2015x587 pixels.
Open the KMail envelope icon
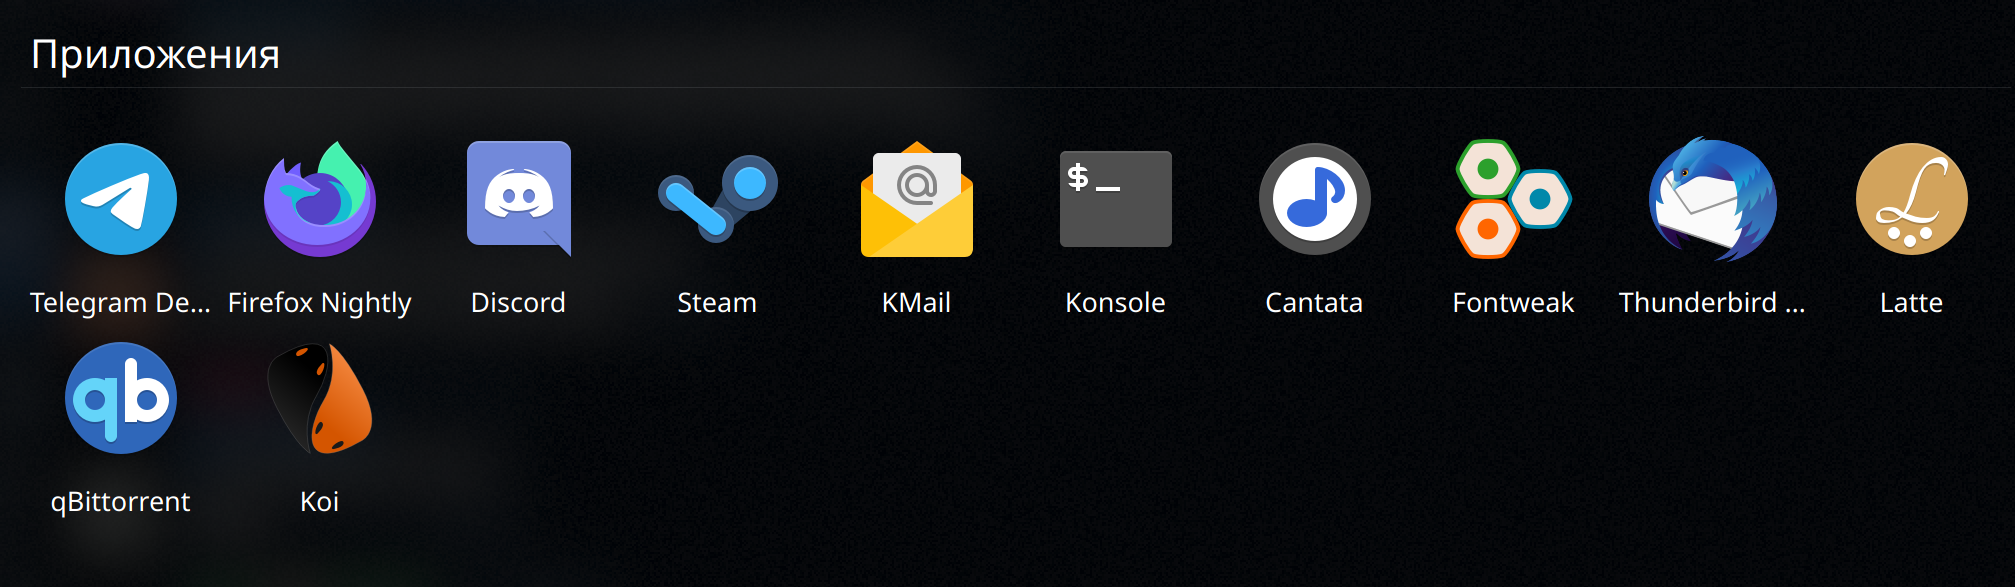917,199
